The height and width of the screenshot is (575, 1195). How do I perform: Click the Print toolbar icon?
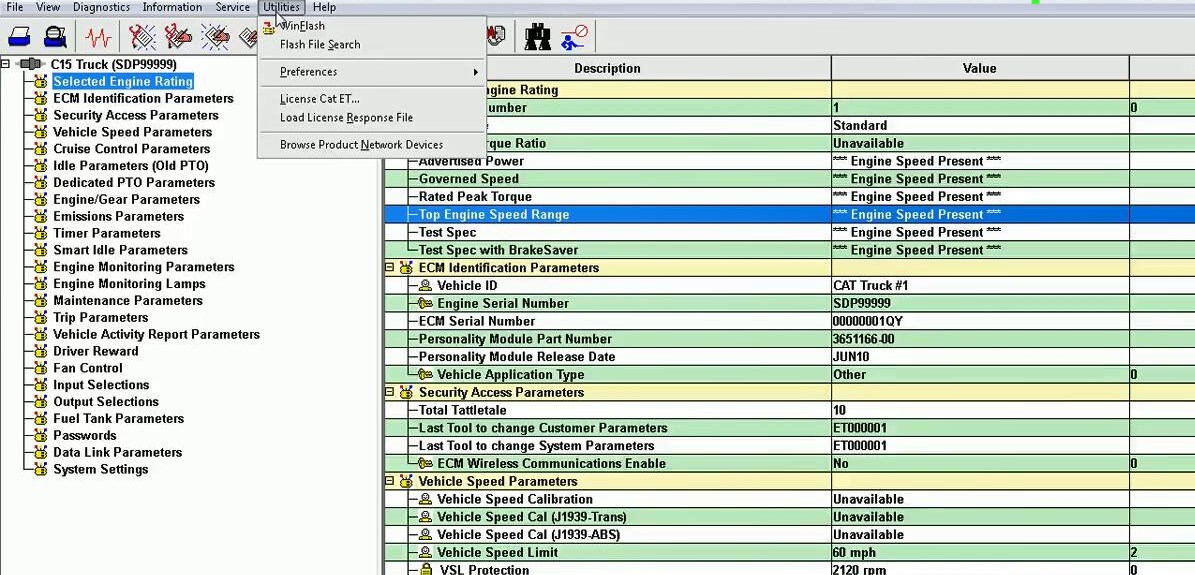pyautogui.click(x=20, y=36)
